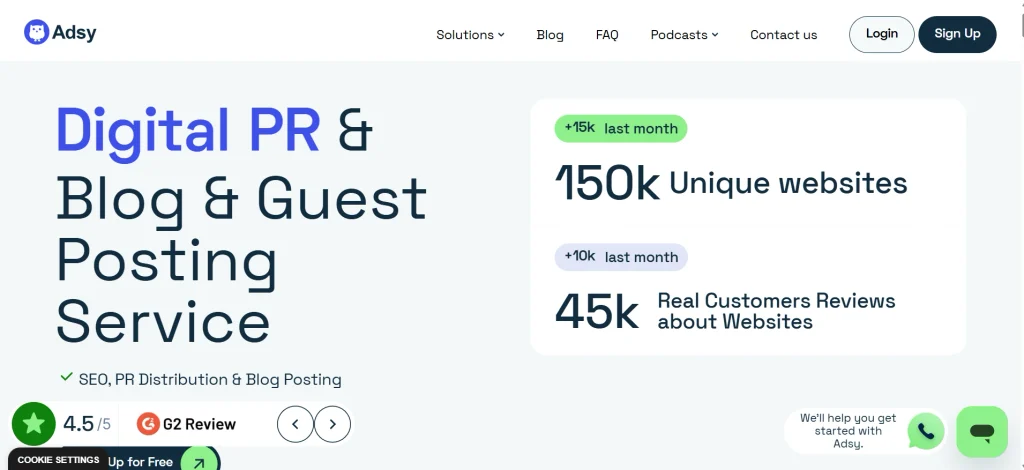Click the 'We'll help you get started' message
Viewport: 1024px width, 470px height.
(x=848, y=431)
